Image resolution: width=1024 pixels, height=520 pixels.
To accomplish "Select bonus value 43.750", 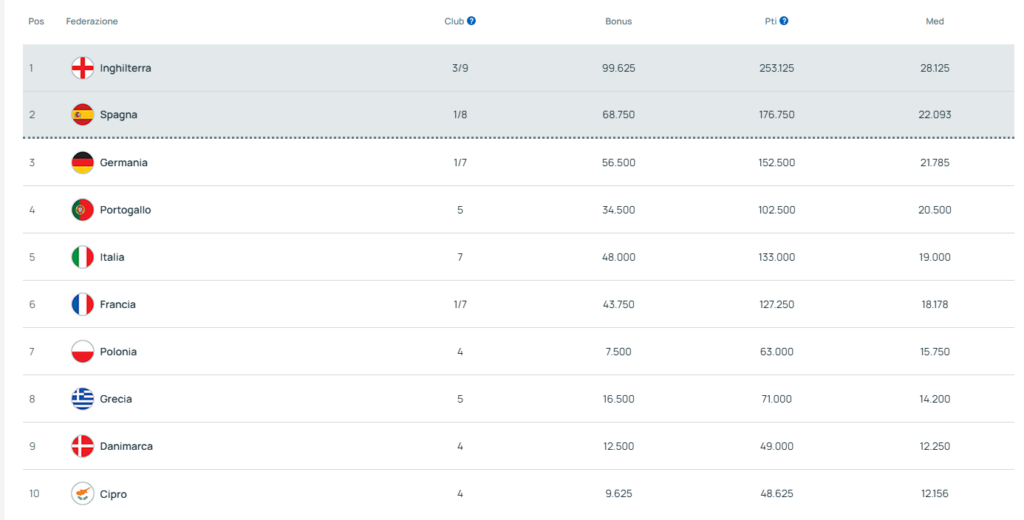I will click(x=618, y=304).
